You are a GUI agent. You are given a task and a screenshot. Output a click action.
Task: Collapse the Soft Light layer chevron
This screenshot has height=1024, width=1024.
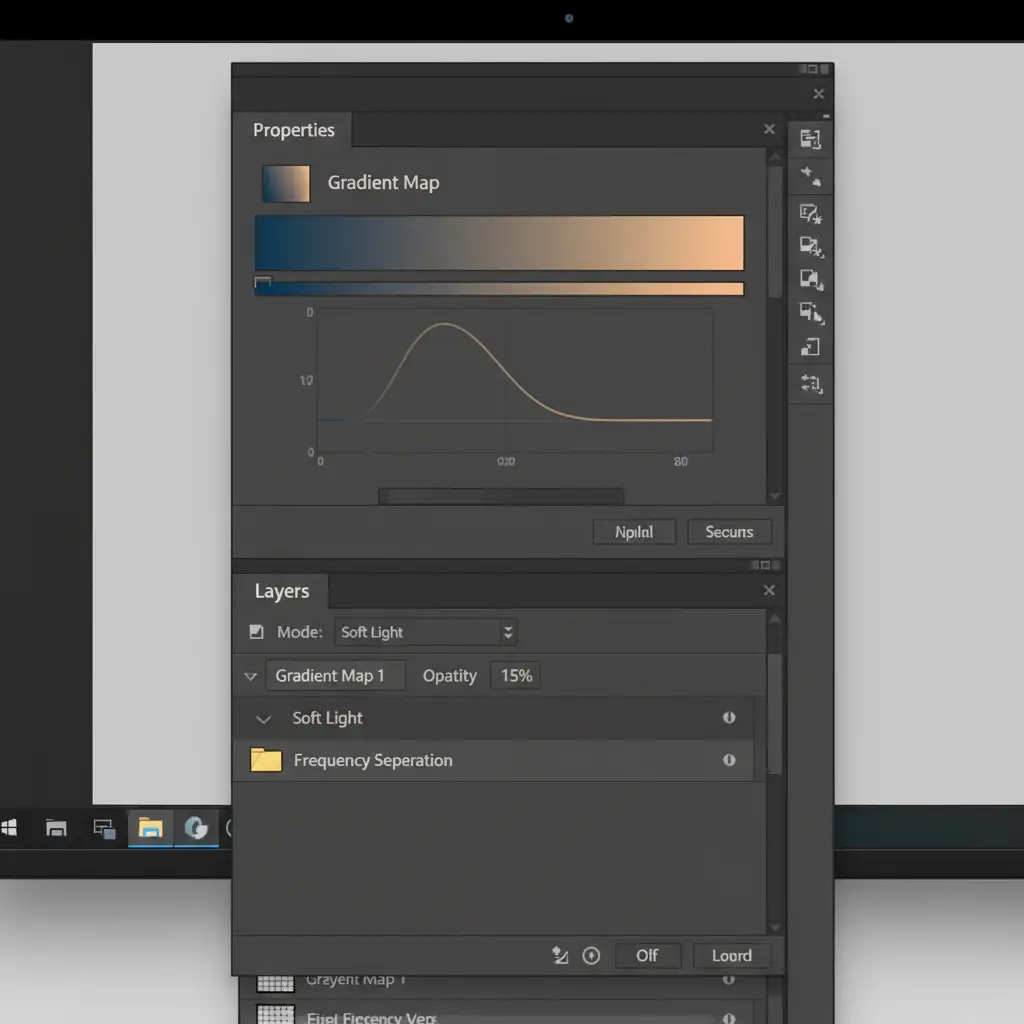click(x=264, y=719)
